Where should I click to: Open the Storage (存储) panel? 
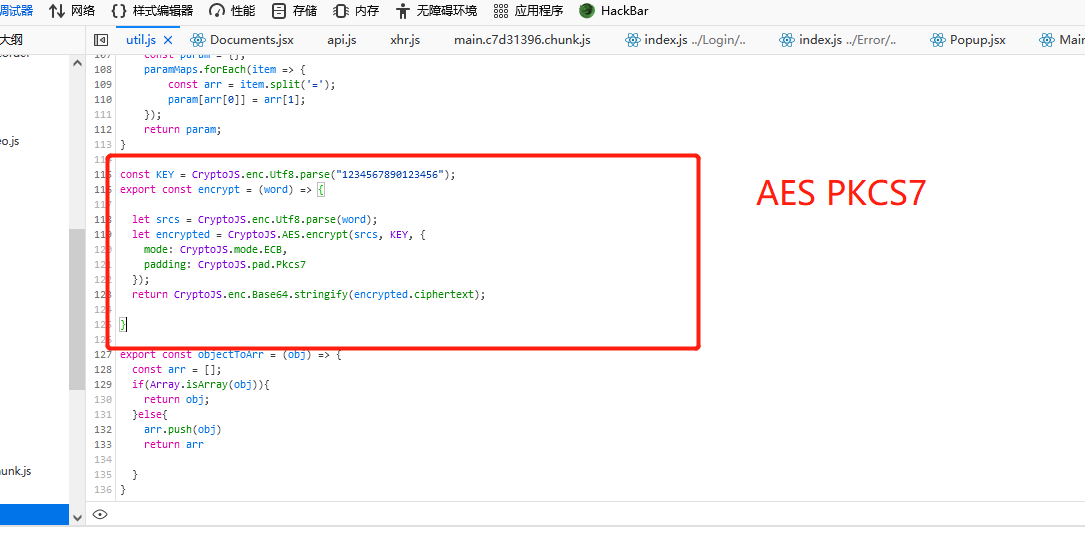click(x=294, y=11)
